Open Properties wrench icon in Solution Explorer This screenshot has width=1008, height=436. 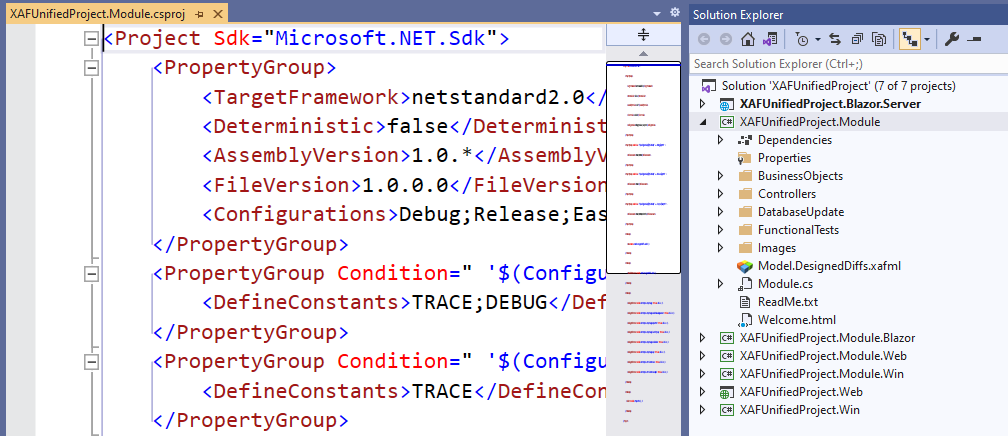(952, 40)
